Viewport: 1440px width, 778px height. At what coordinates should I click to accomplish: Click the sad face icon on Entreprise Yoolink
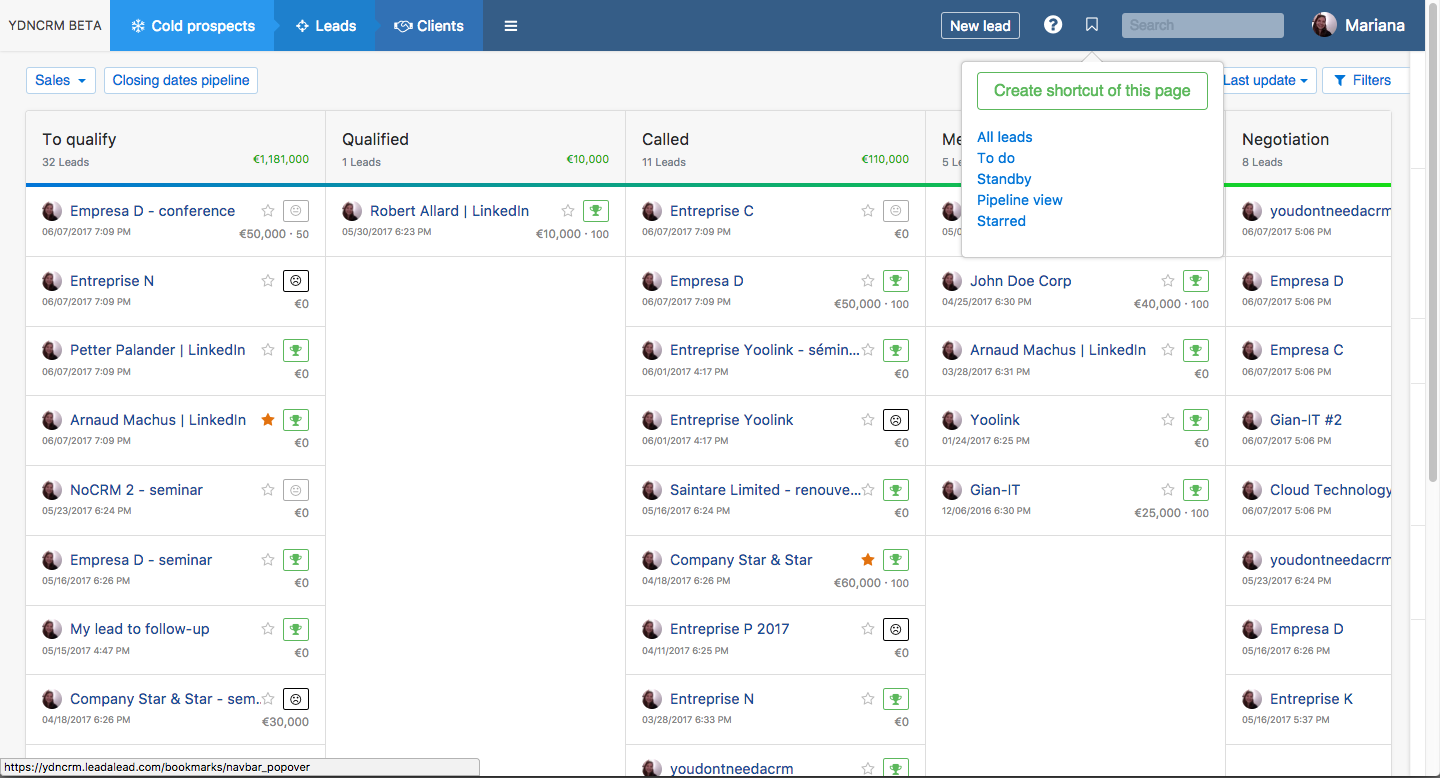click(895, 420)
